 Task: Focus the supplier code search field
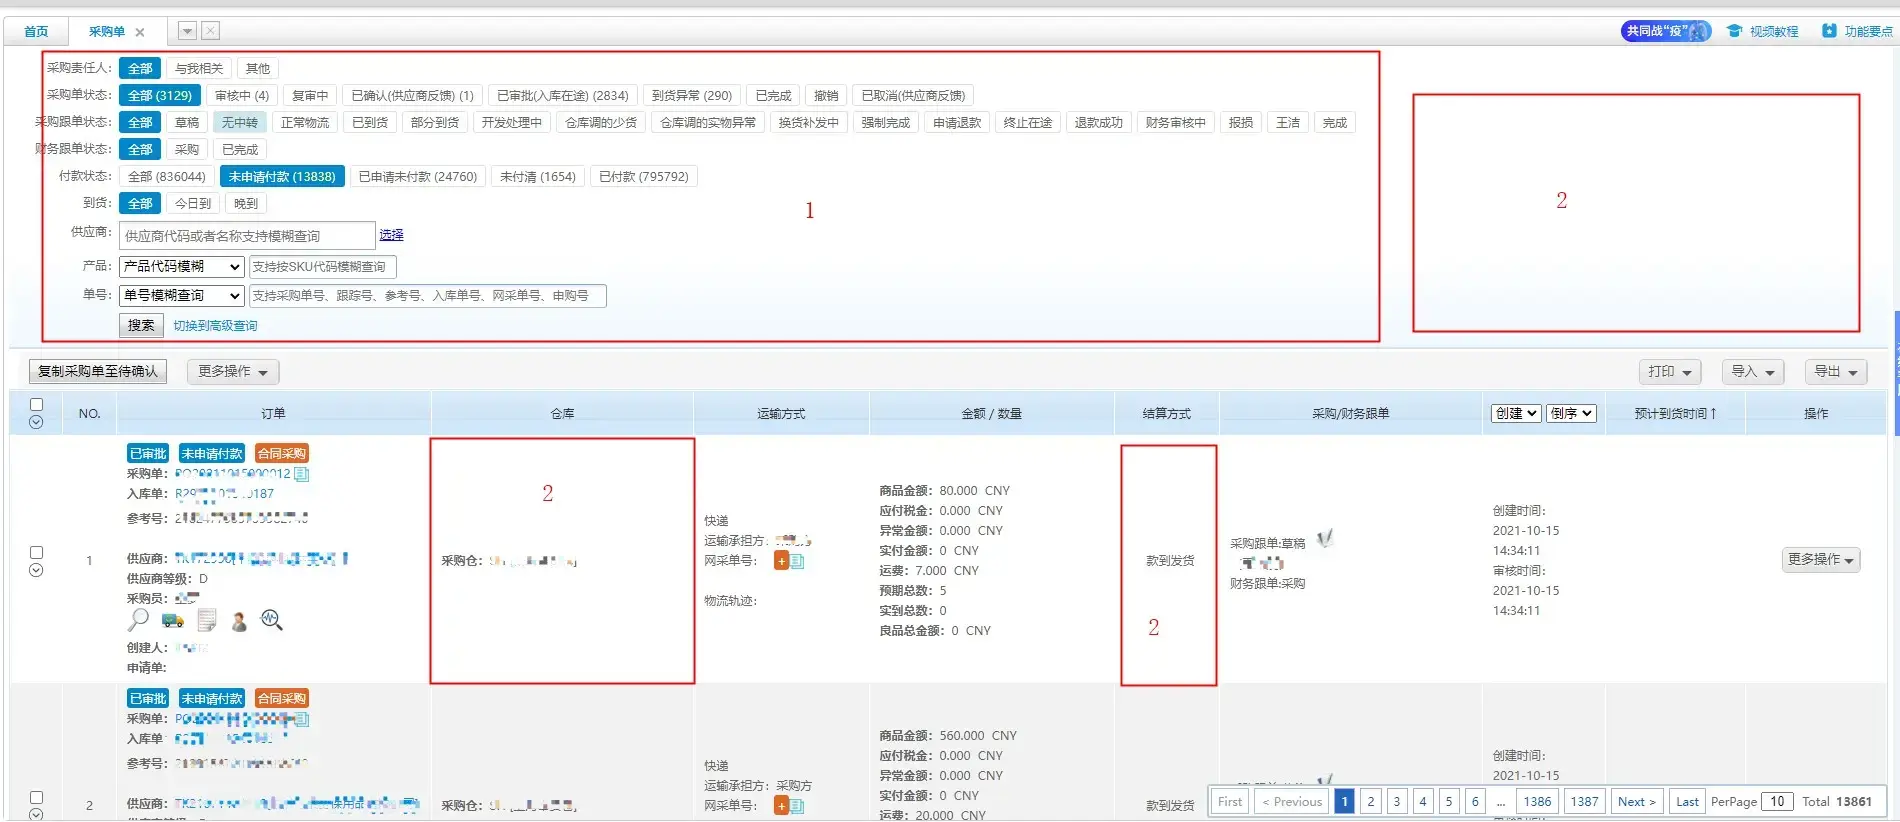(247, 236)
